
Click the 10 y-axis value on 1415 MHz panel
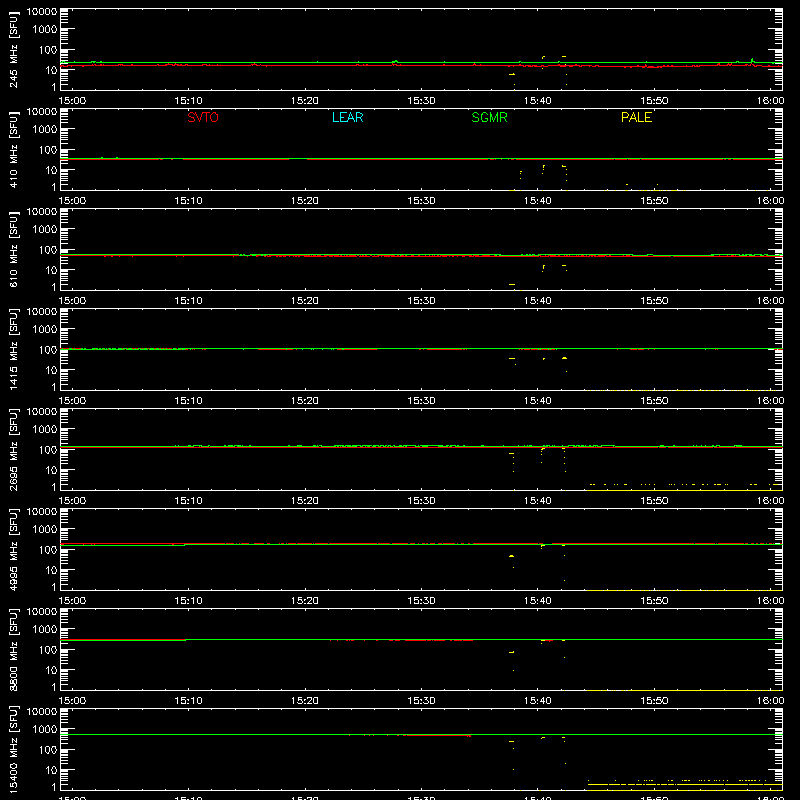(51, 370)
